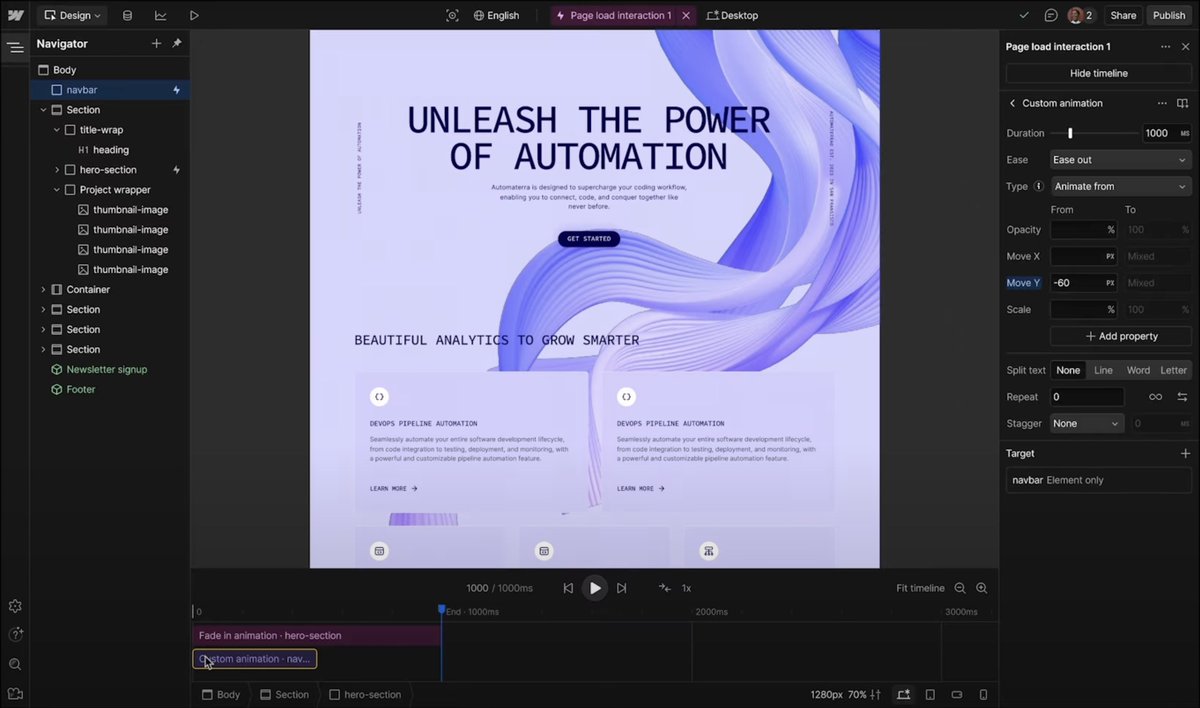
Task: Collapse the title-wrap tree item
Action: (57, 130)
